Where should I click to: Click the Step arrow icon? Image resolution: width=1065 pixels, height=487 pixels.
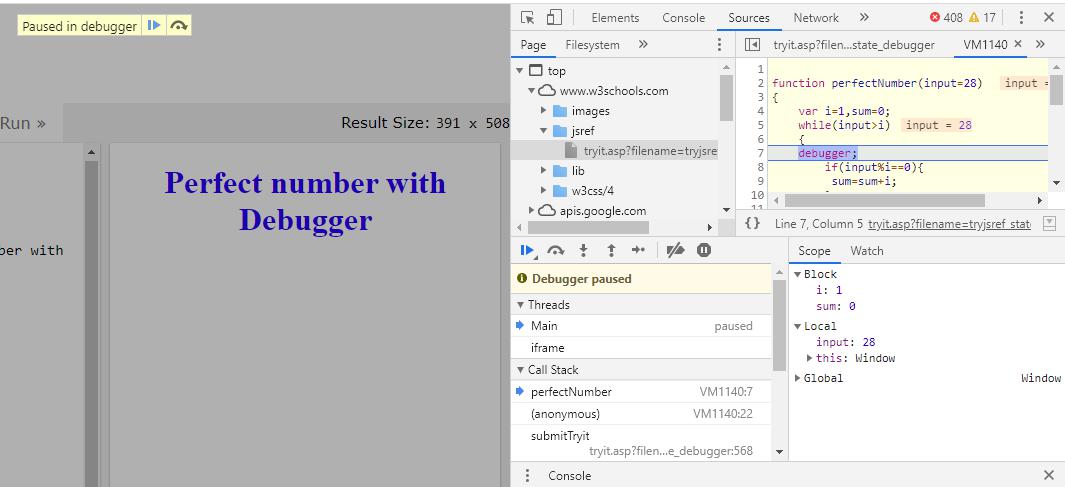click(638, 251)
